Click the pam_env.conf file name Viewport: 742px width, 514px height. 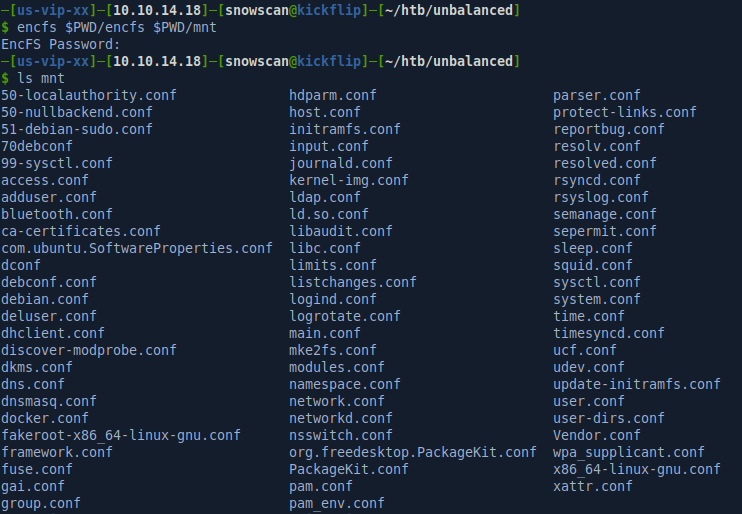click(x=337, y=503)
